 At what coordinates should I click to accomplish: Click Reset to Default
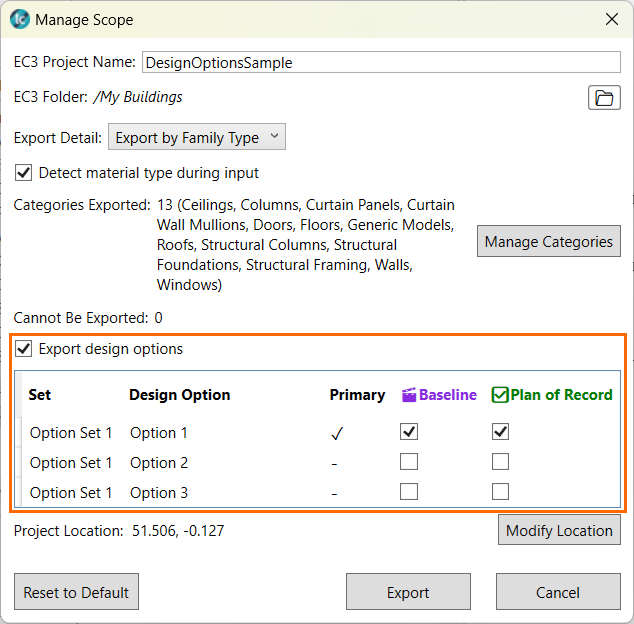[76, 592]
